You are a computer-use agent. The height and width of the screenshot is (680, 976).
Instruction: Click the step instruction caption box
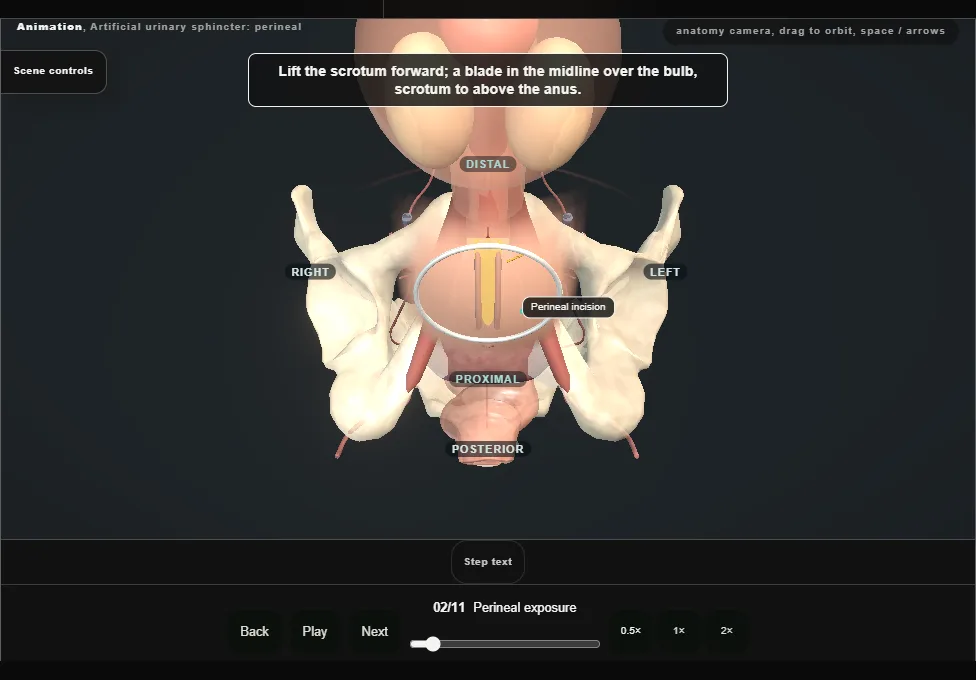[488, 80]
